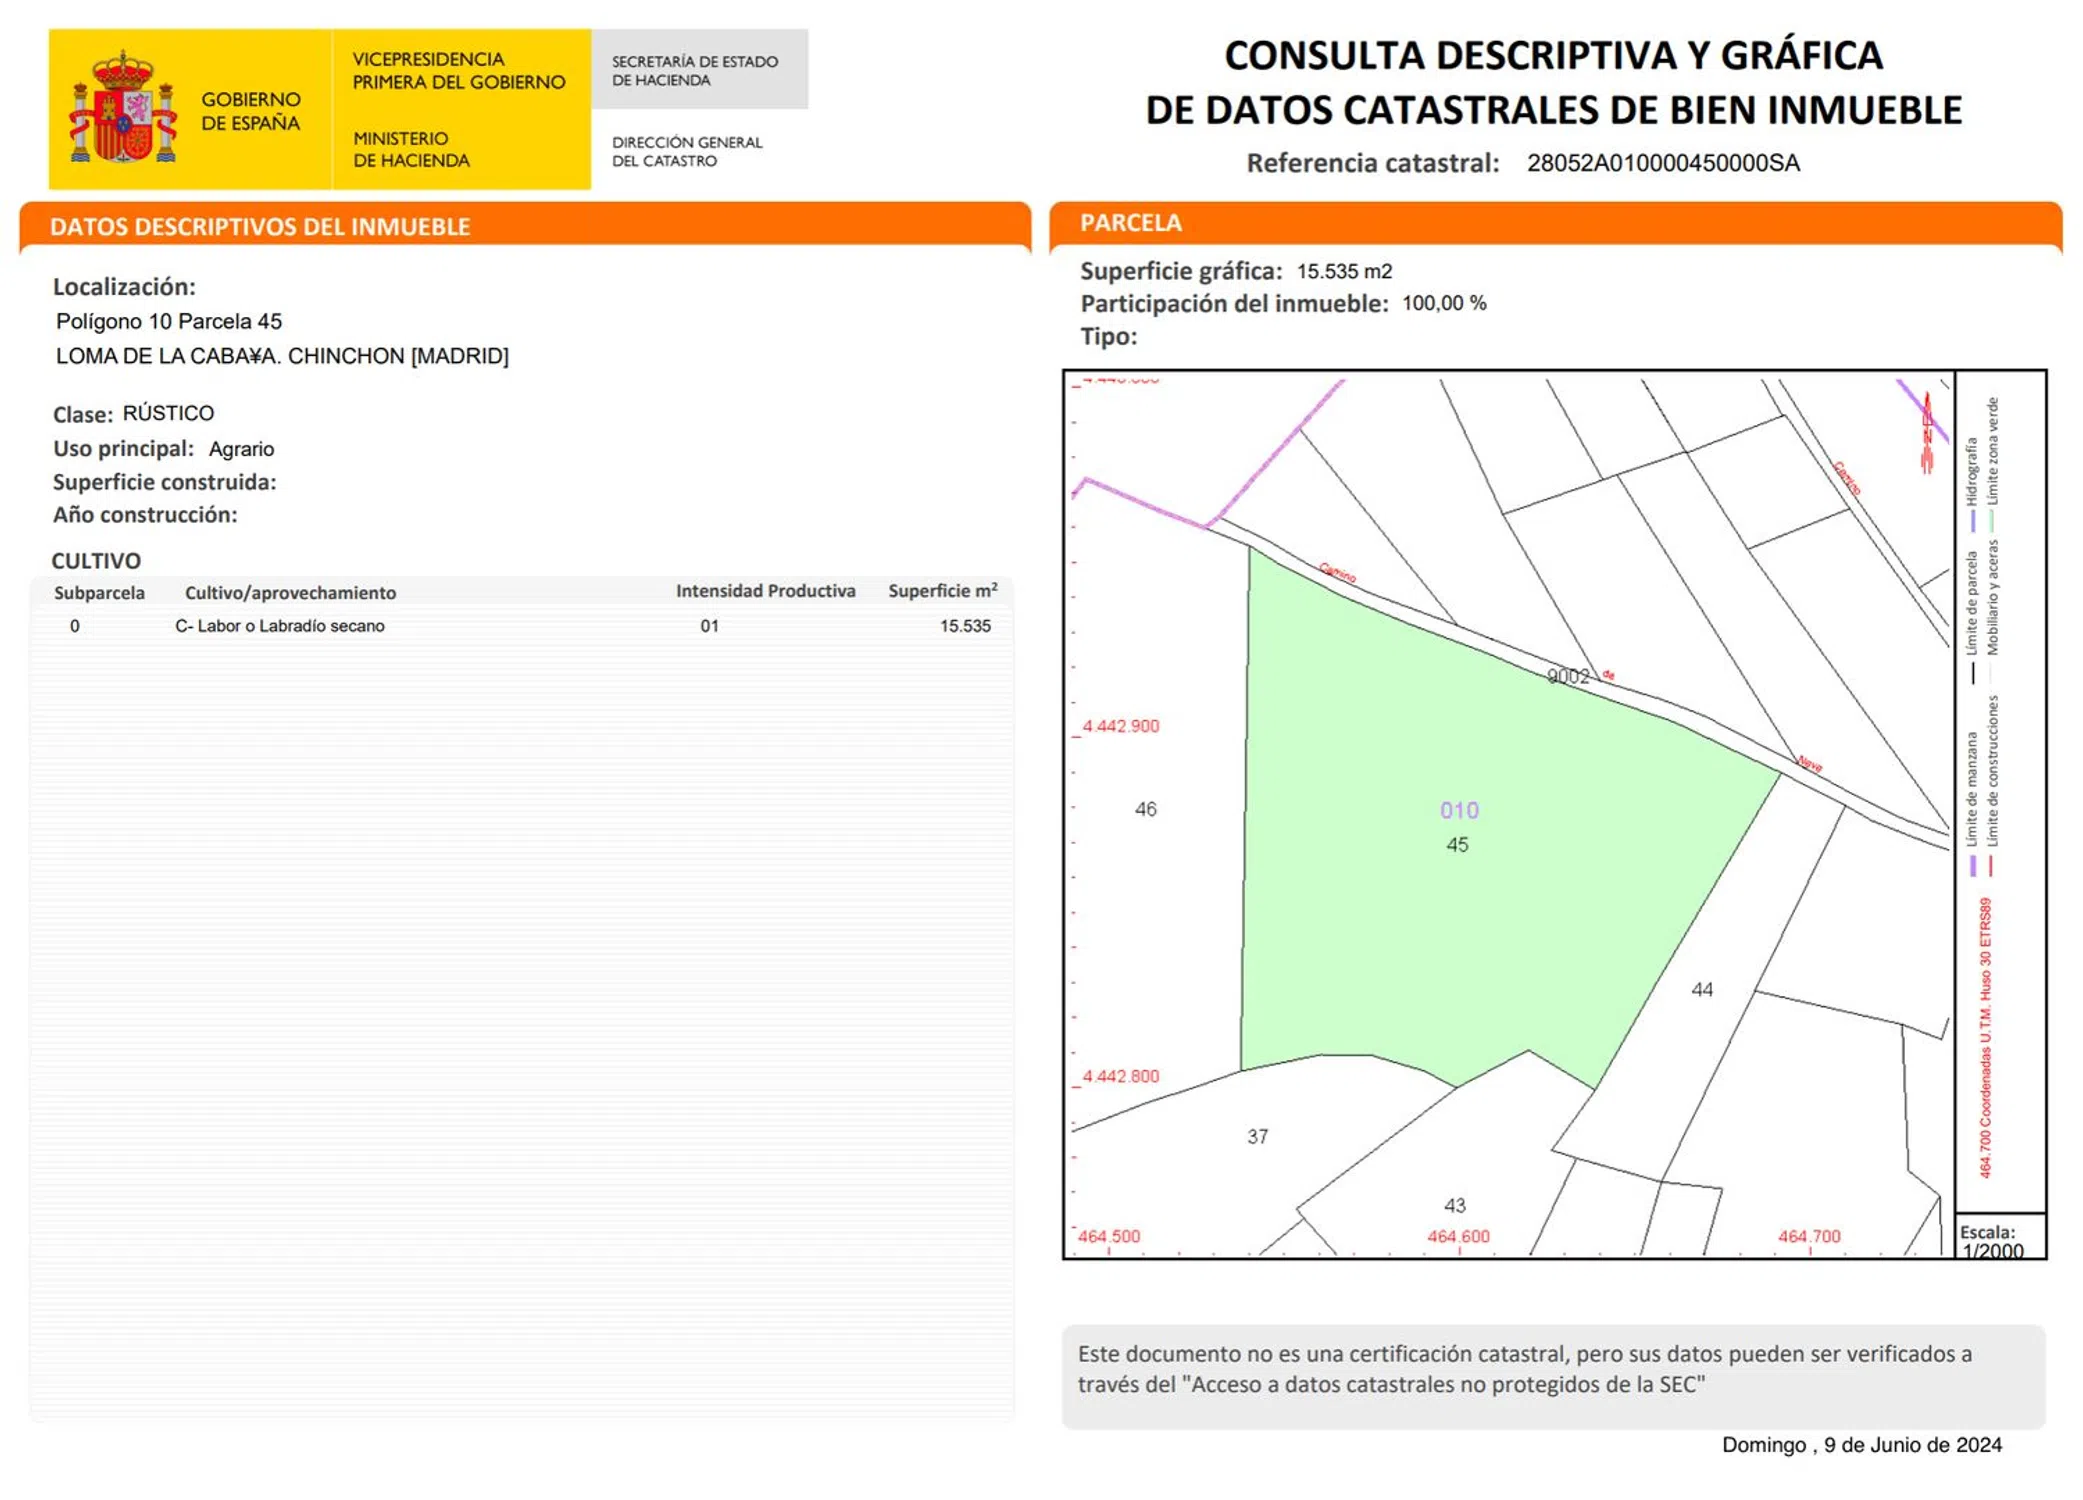The width and height of the screenshot is (2083, 1500).
Task: Click date 'Domingo , 9 de Junio de 2024'
Action: pyautogui.click(x=1862, y=1445)
